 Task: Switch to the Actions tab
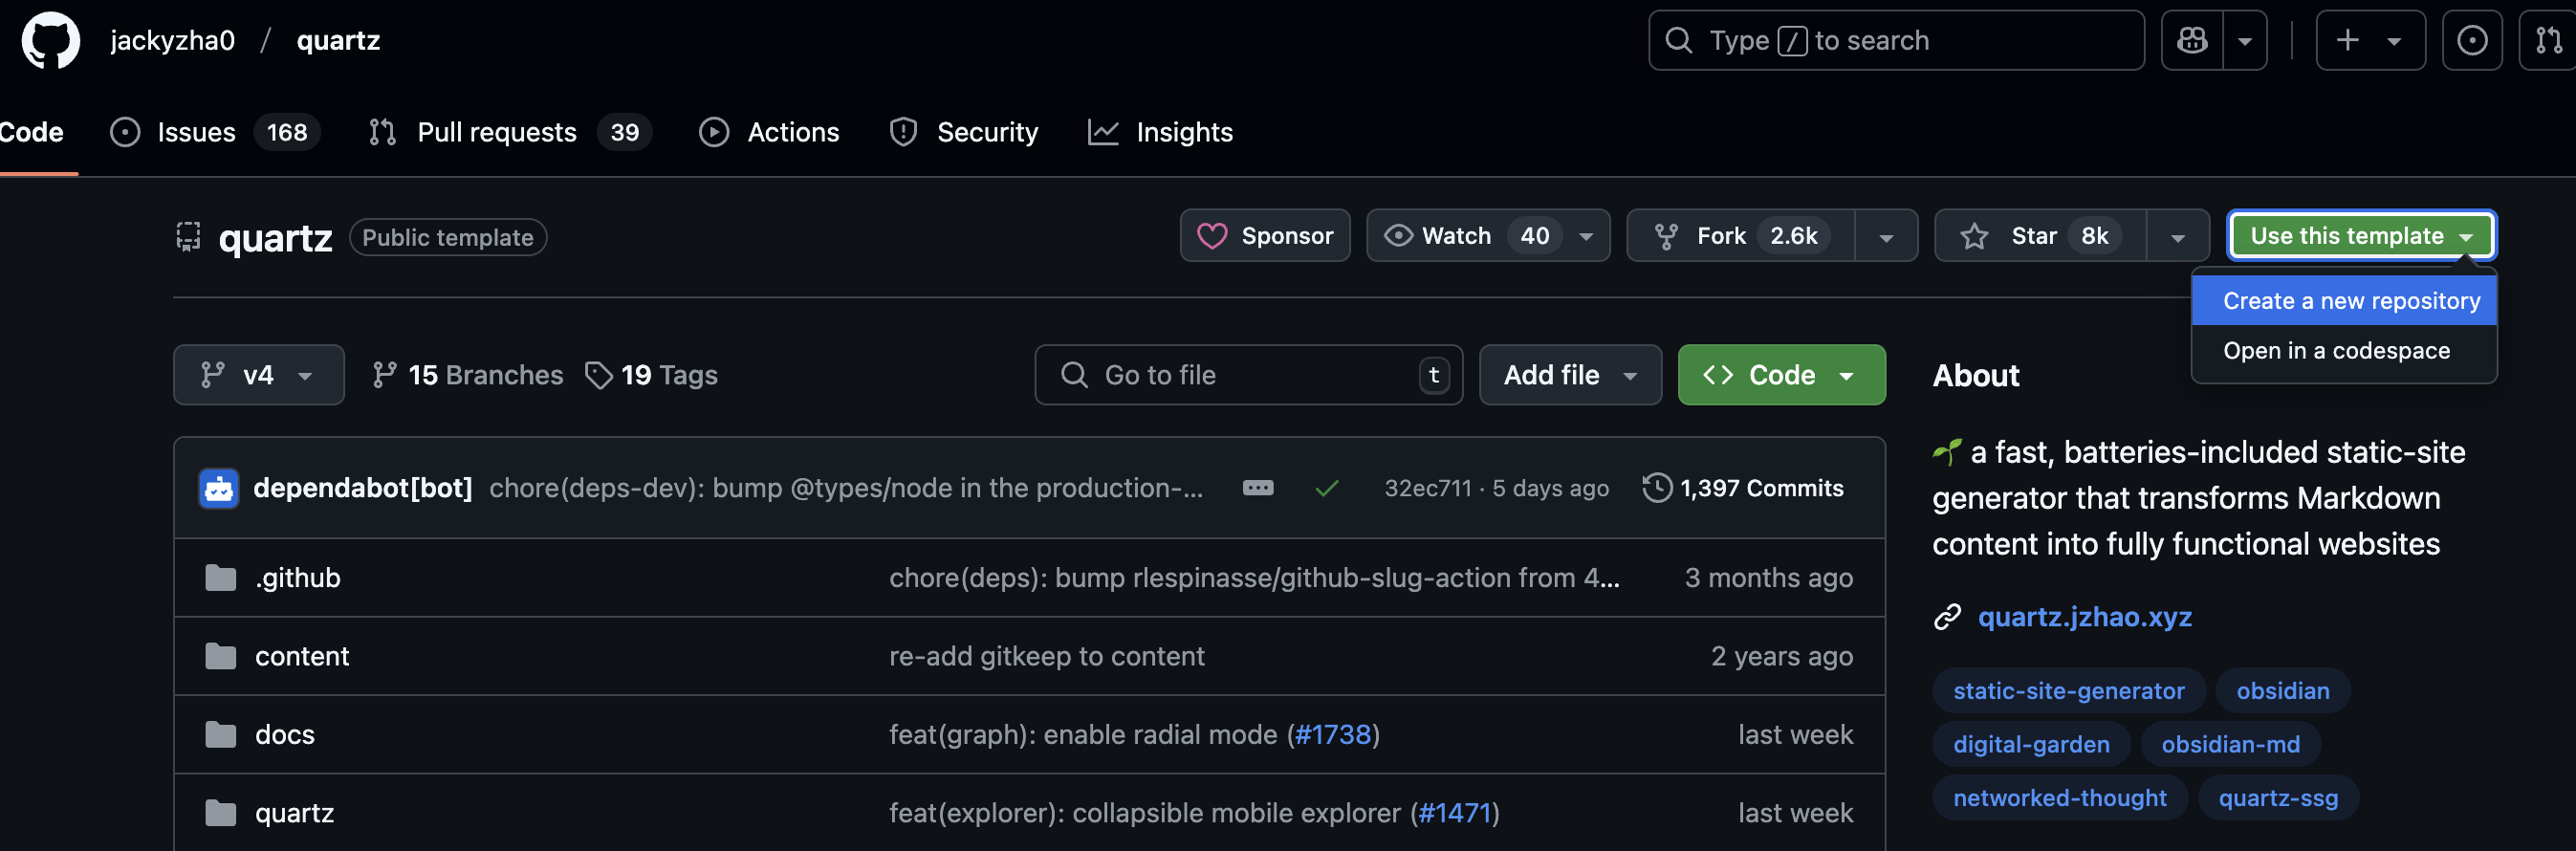[x=769, y=132]
